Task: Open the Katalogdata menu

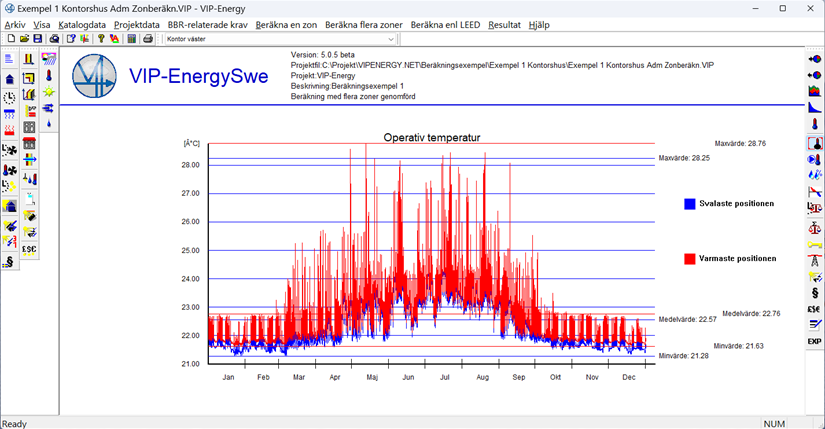Action: pyautogui.click(x=82, y=24)
